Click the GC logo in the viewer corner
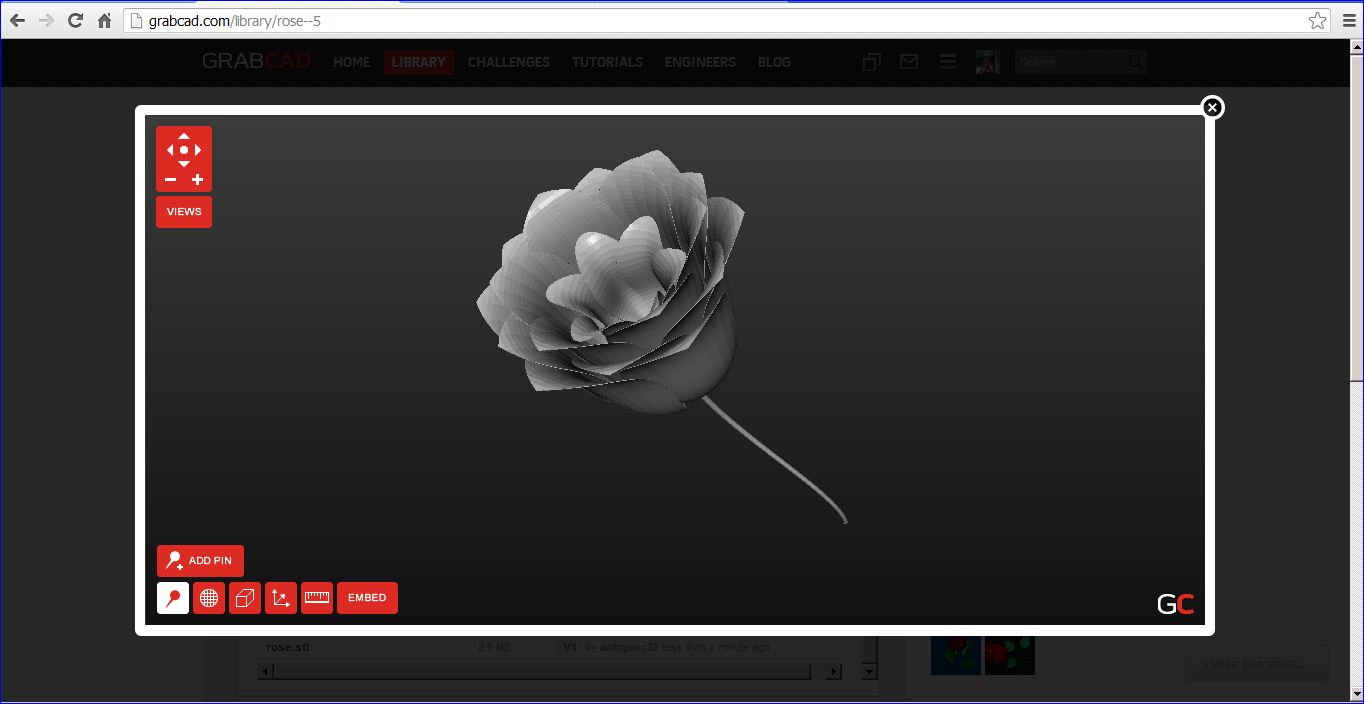1364x704 pixels. (x=1175, y=604)
